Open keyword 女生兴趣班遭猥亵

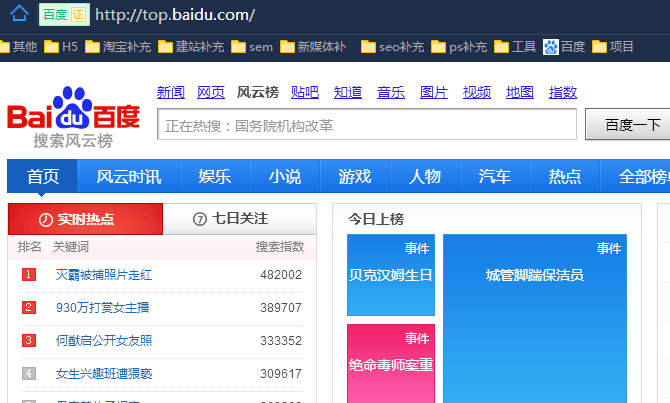[104, 374]
